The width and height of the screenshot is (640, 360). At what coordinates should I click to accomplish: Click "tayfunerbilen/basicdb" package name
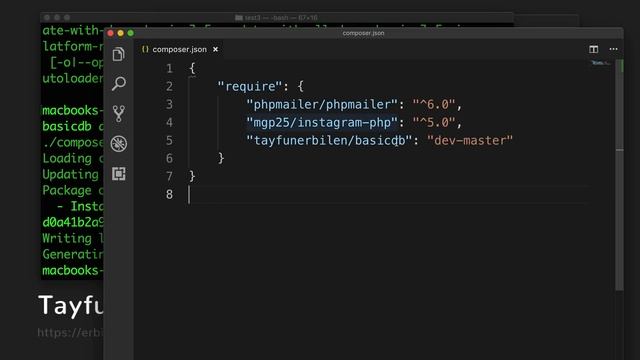[x=329, y=140]
